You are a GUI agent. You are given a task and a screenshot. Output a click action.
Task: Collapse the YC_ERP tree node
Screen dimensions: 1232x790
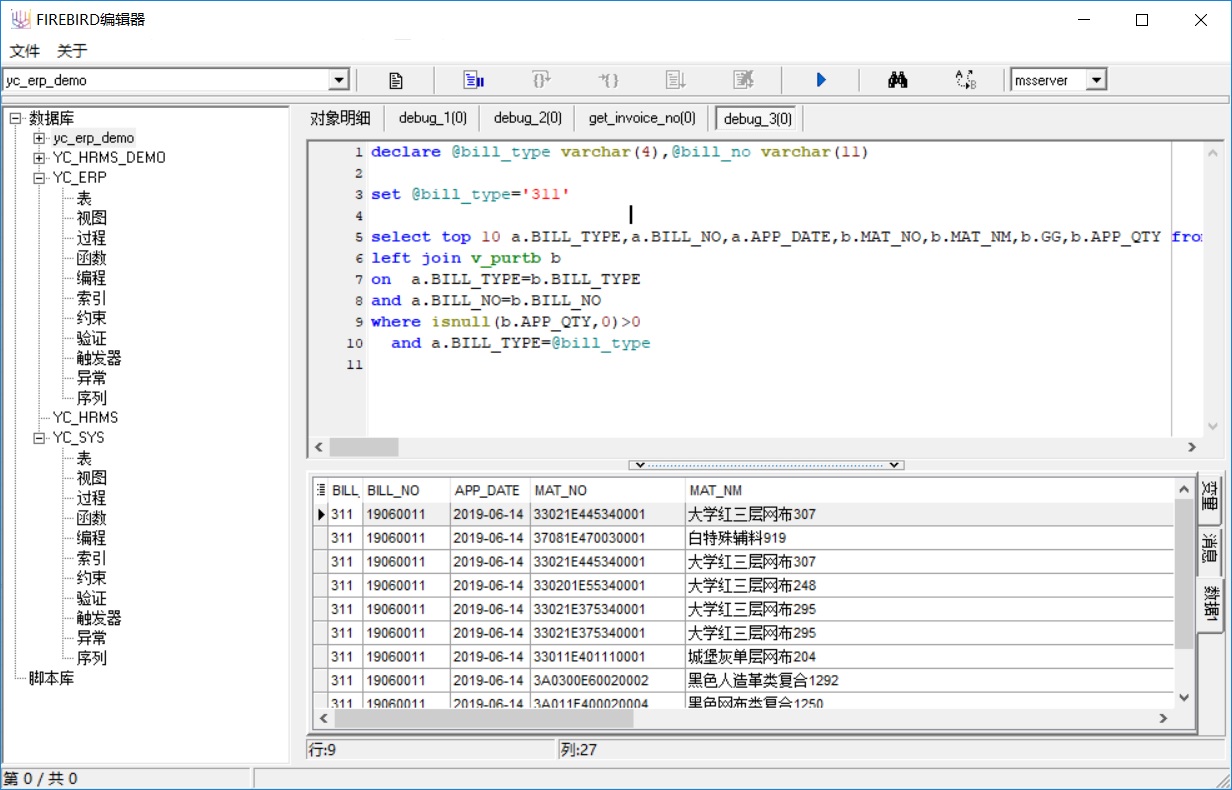point(39,178)
